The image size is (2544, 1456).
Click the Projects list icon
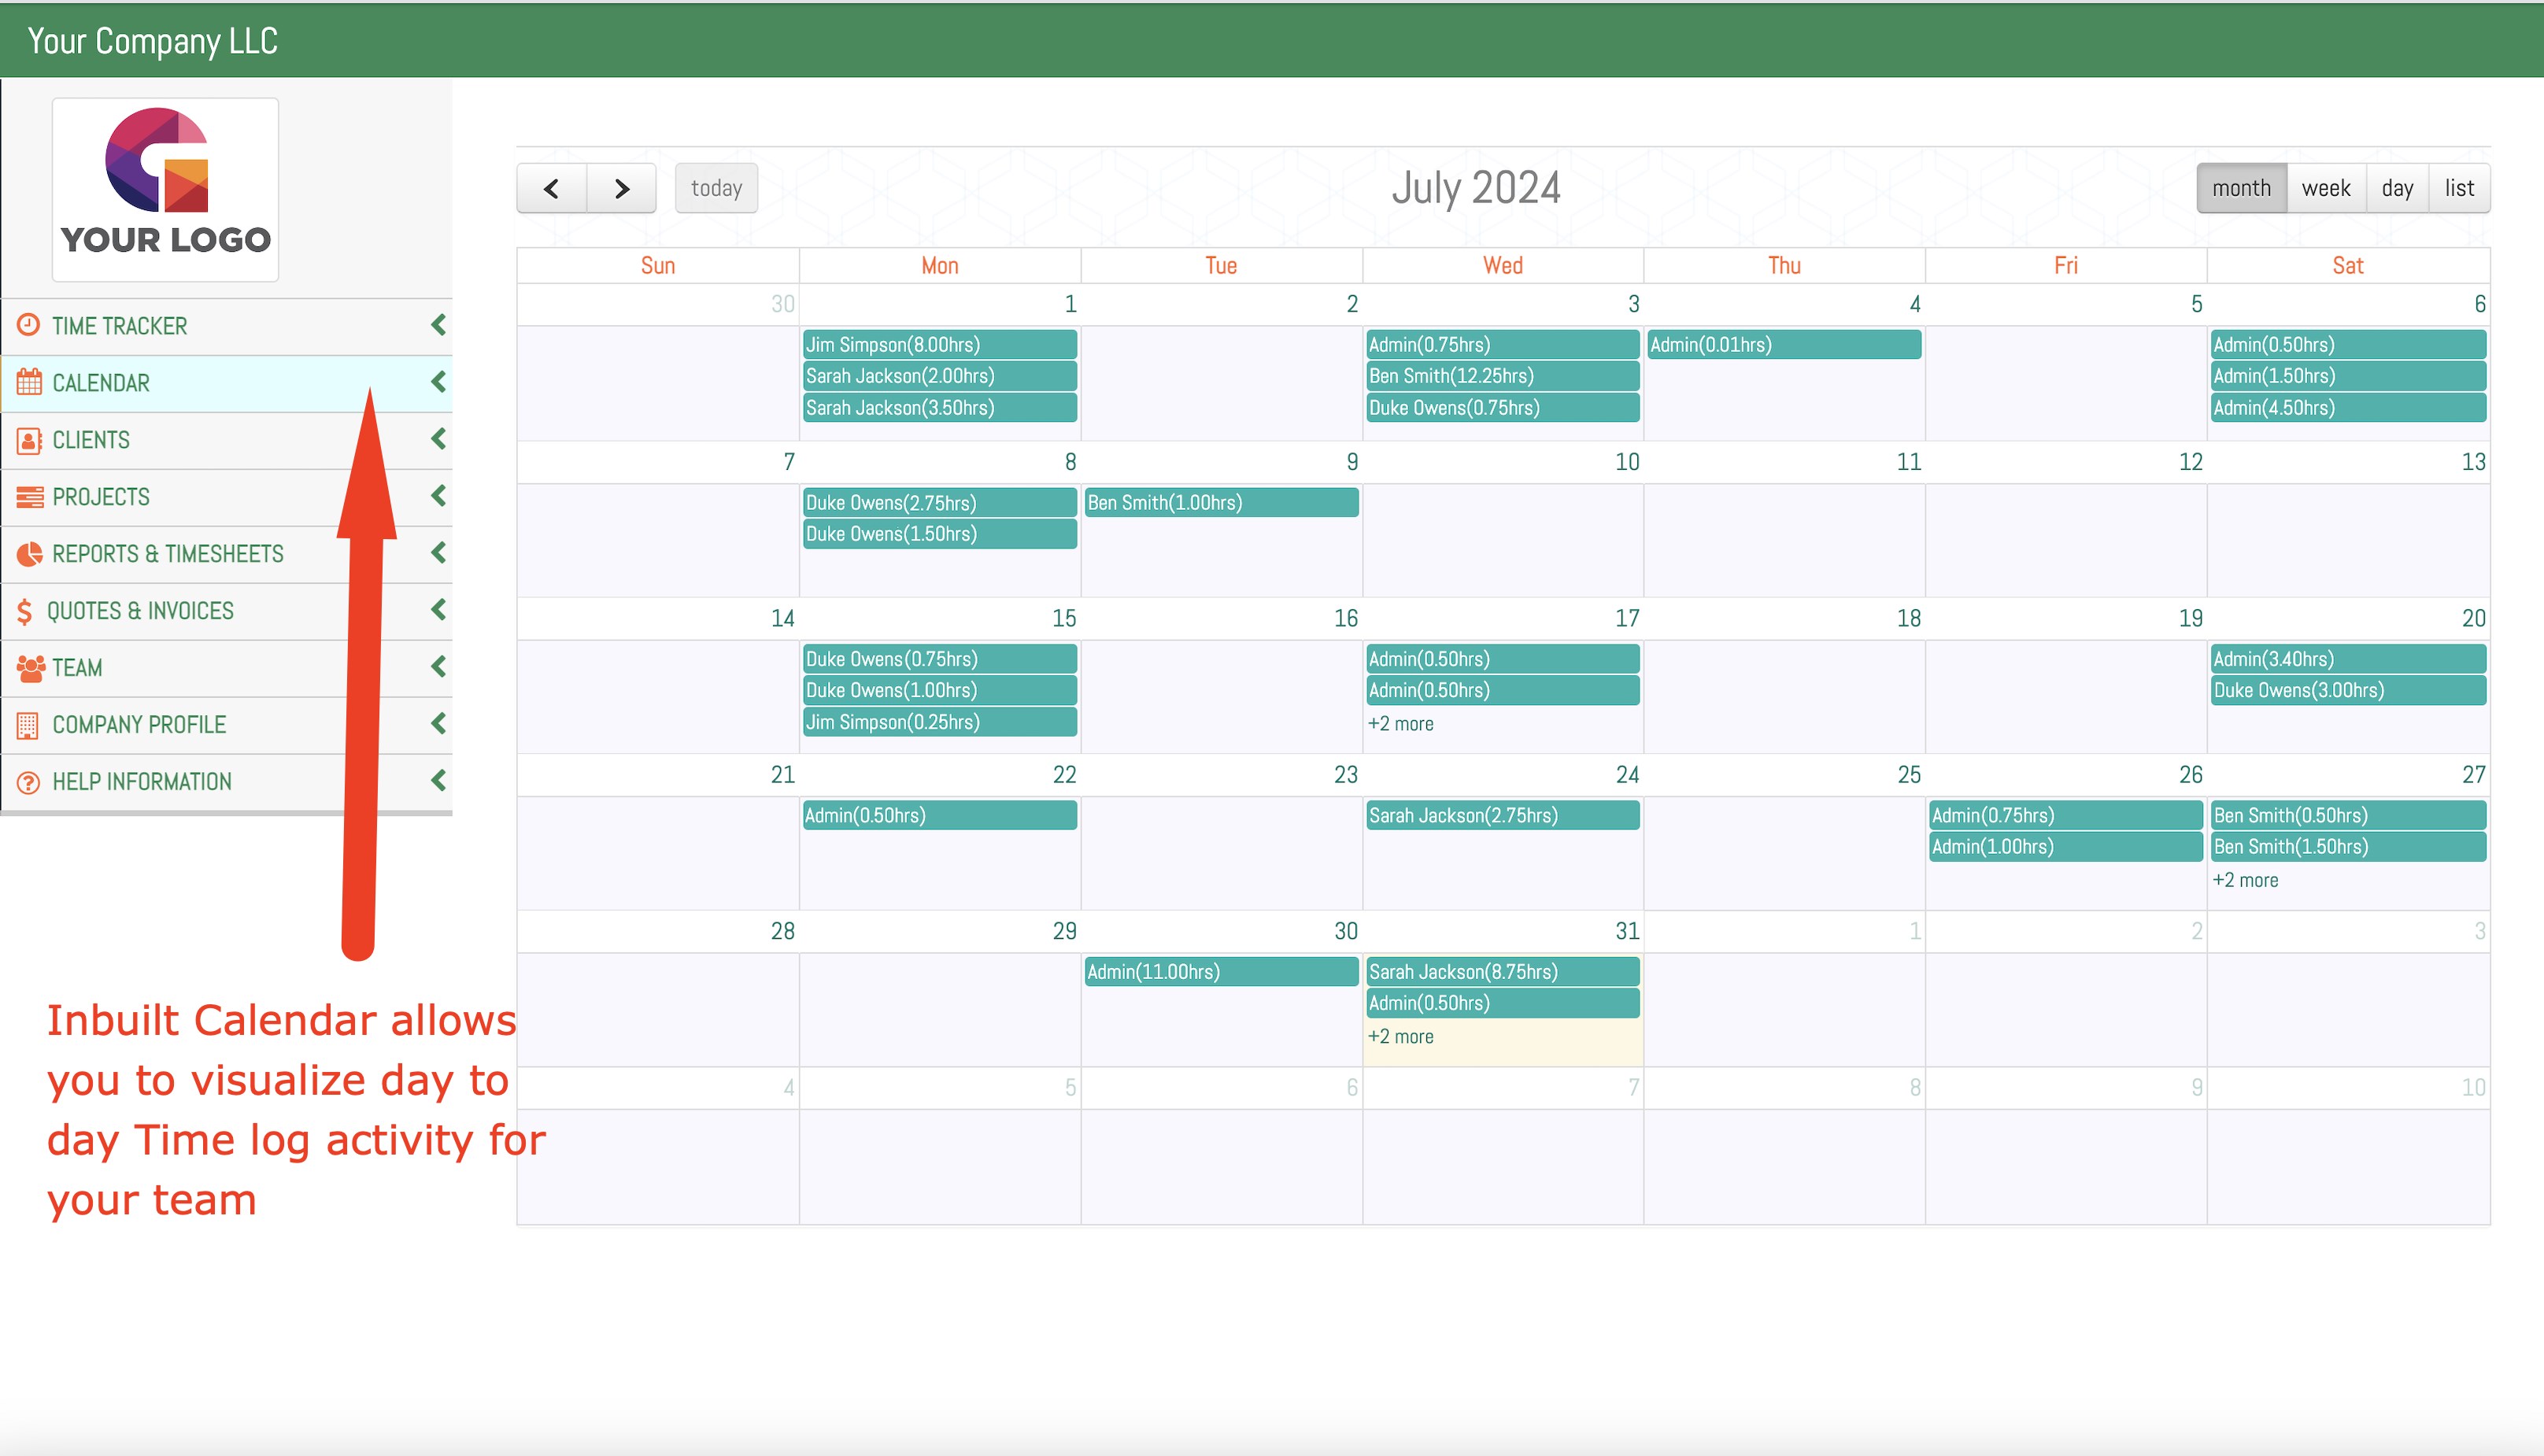coord(29,497)
